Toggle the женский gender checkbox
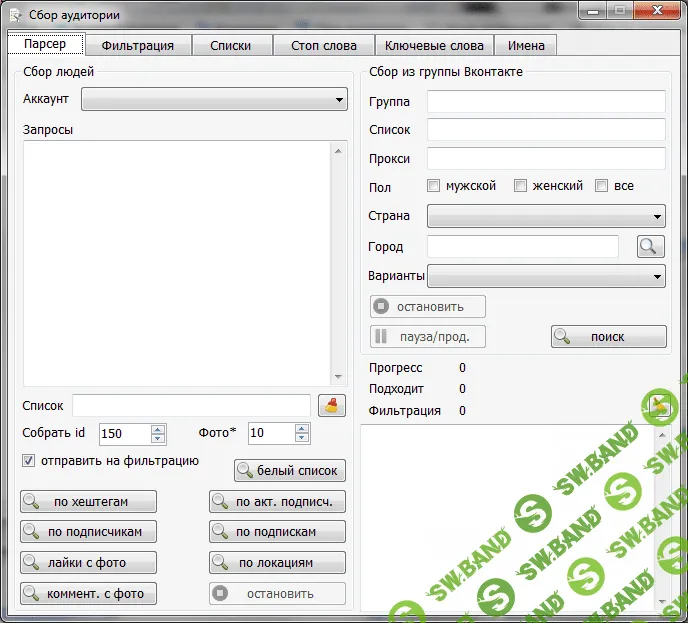The image size is (688, 623). (520, 186)
